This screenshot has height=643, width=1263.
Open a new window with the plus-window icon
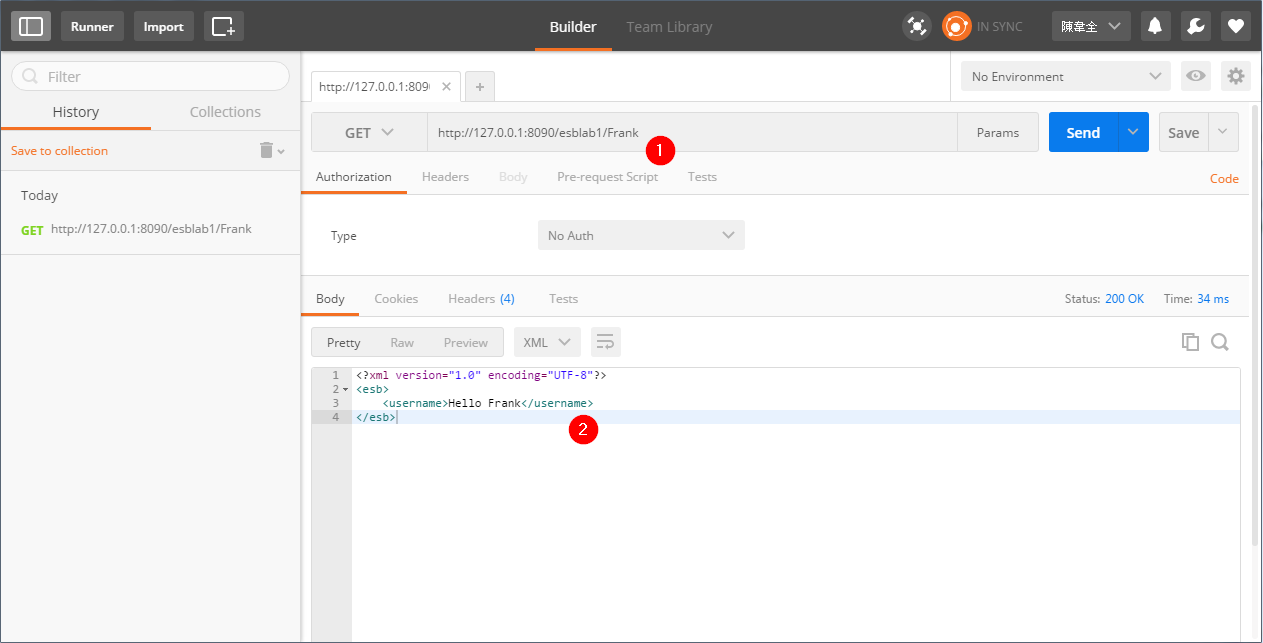pyautogui.click(x=224, y=26)
